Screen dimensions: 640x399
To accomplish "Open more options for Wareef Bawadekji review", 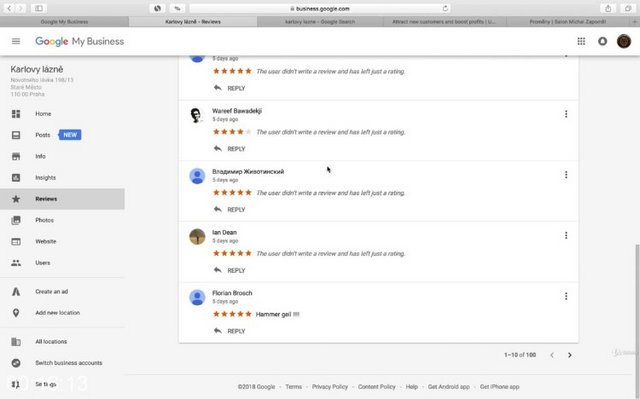I will 566,114.
